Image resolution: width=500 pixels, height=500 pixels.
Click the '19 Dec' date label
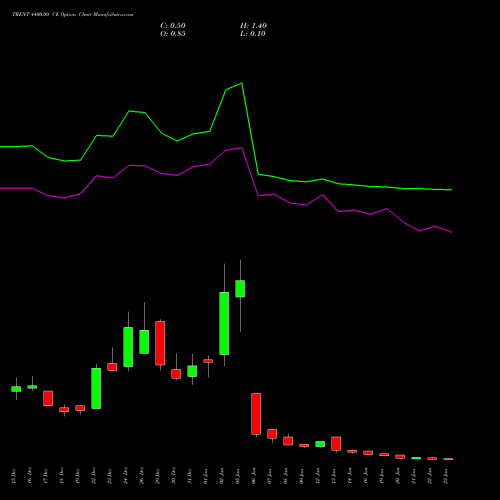(77, 476)
